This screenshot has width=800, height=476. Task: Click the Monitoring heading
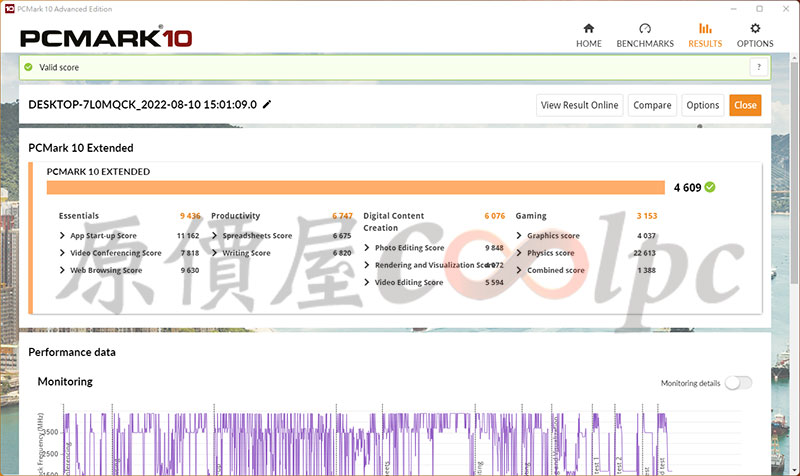tap(65, 382)
